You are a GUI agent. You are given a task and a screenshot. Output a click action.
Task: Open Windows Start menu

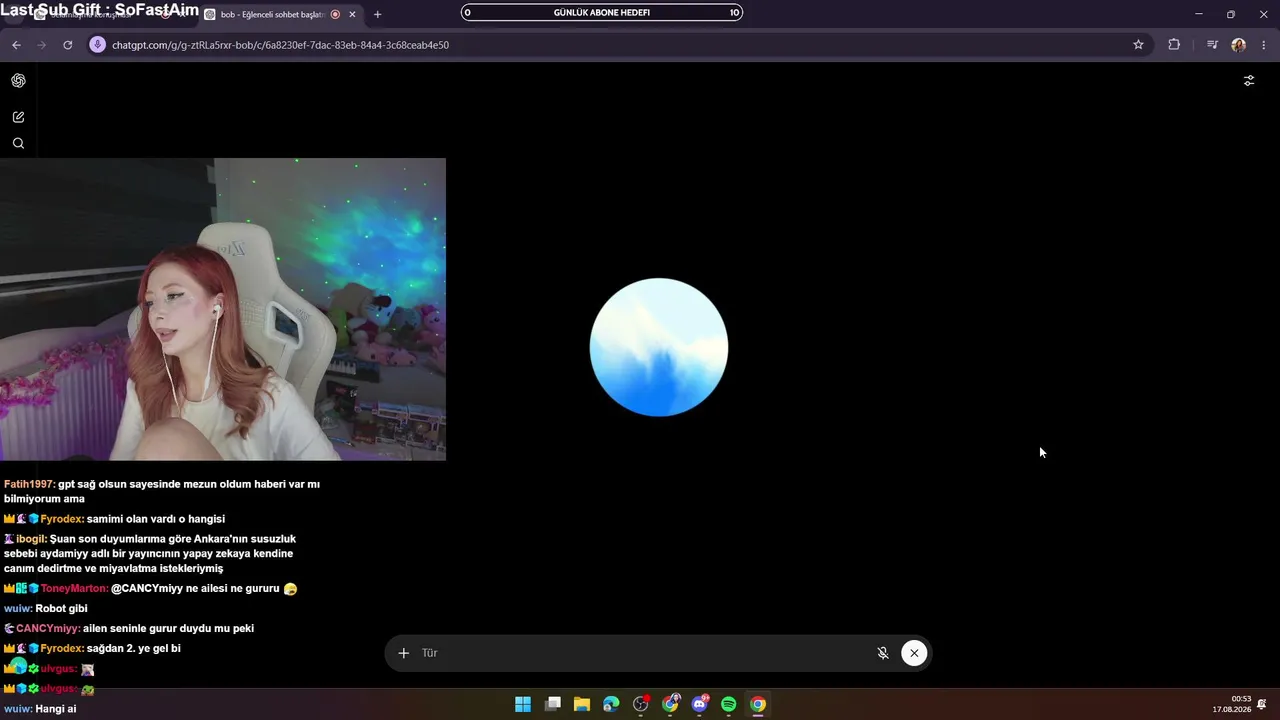click(x=523, y=704)
